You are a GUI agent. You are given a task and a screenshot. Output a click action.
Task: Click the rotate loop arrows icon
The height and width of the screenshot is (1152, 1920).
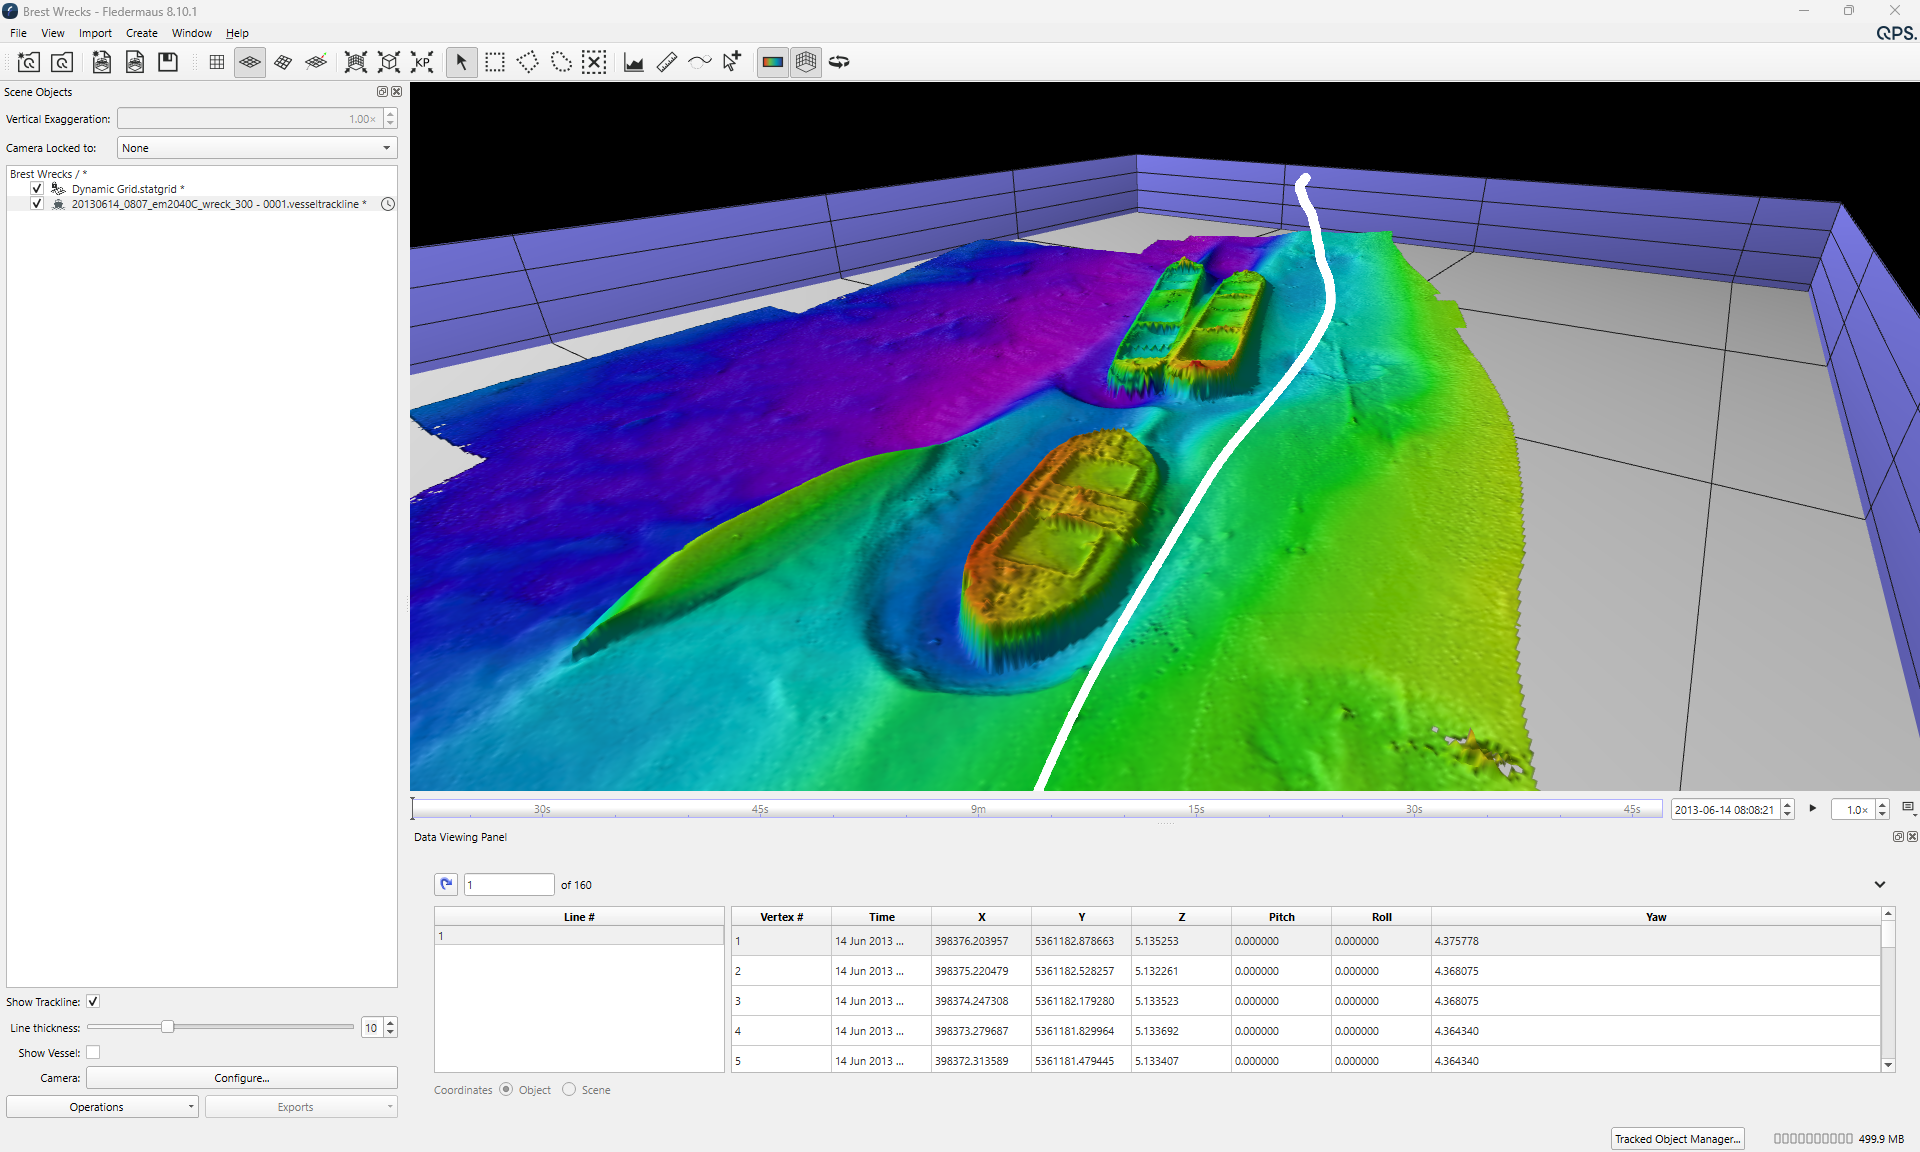click(x=839, y=62)
